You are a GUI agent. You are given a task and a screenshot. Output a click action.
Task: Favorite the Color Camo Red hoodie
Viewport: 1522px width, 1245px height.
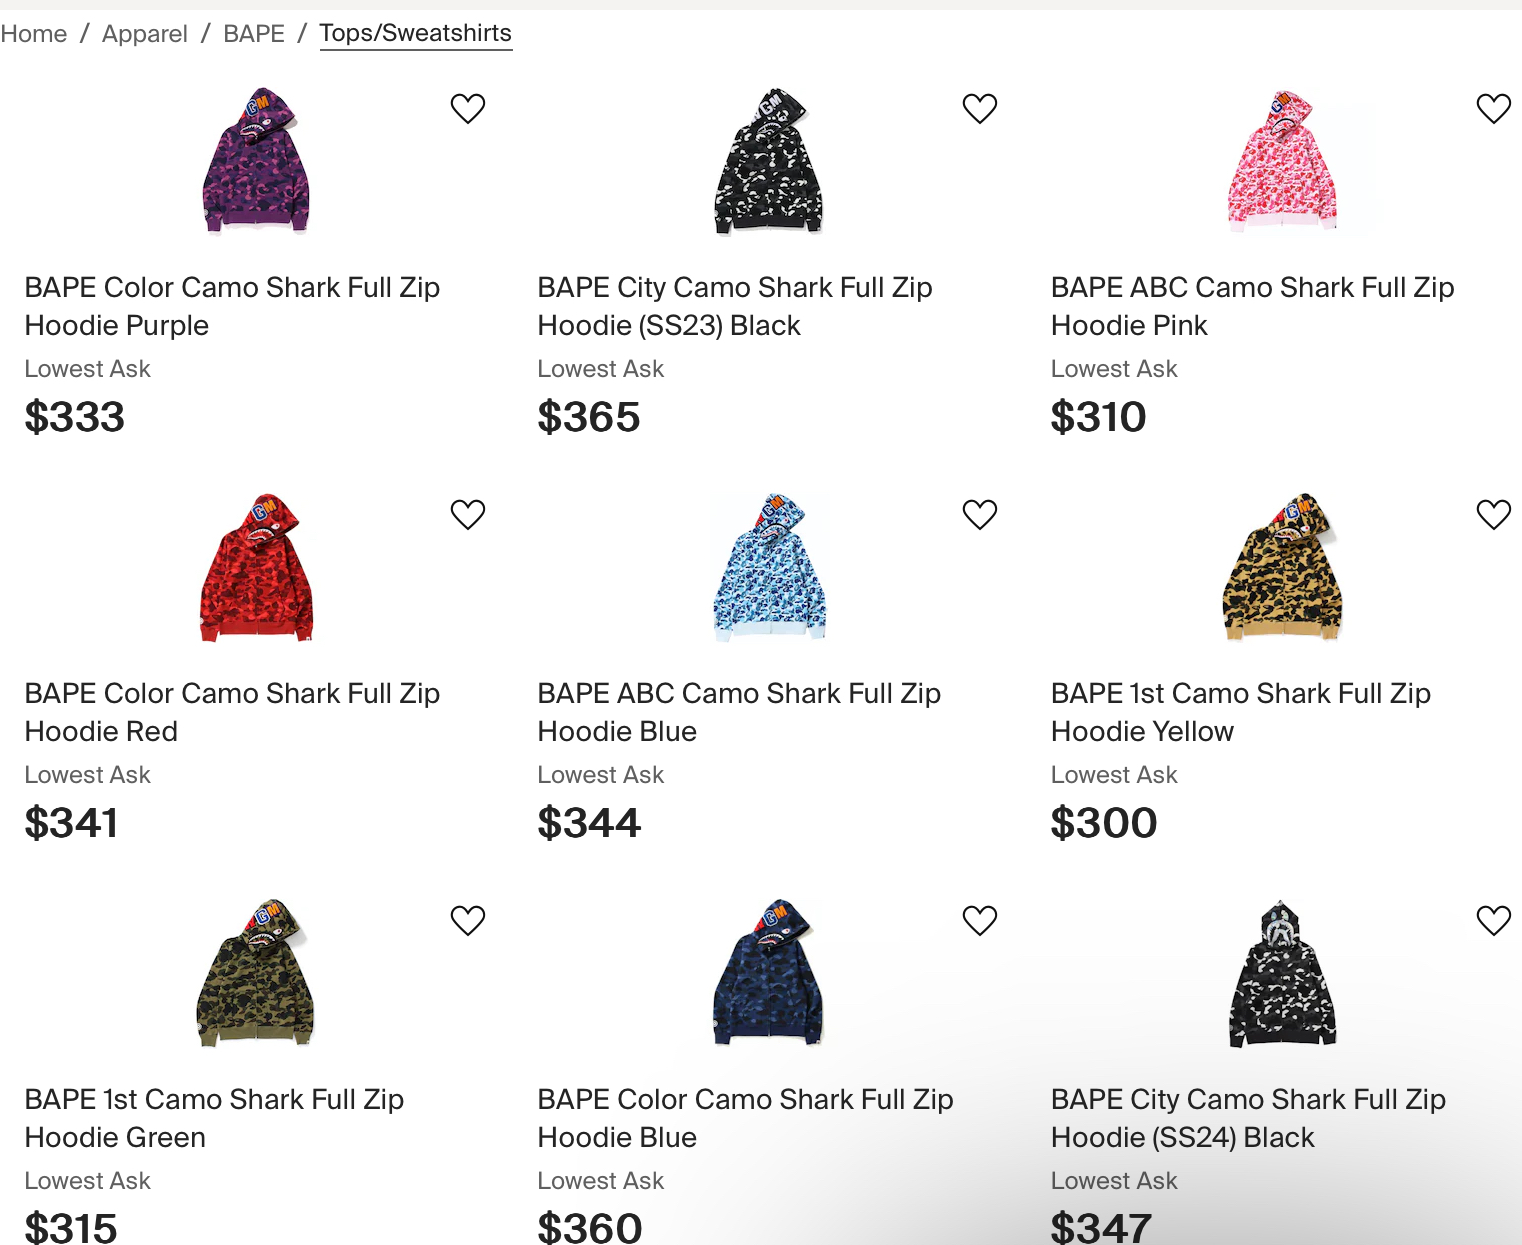pyautogui.click(x=468, y=514)
